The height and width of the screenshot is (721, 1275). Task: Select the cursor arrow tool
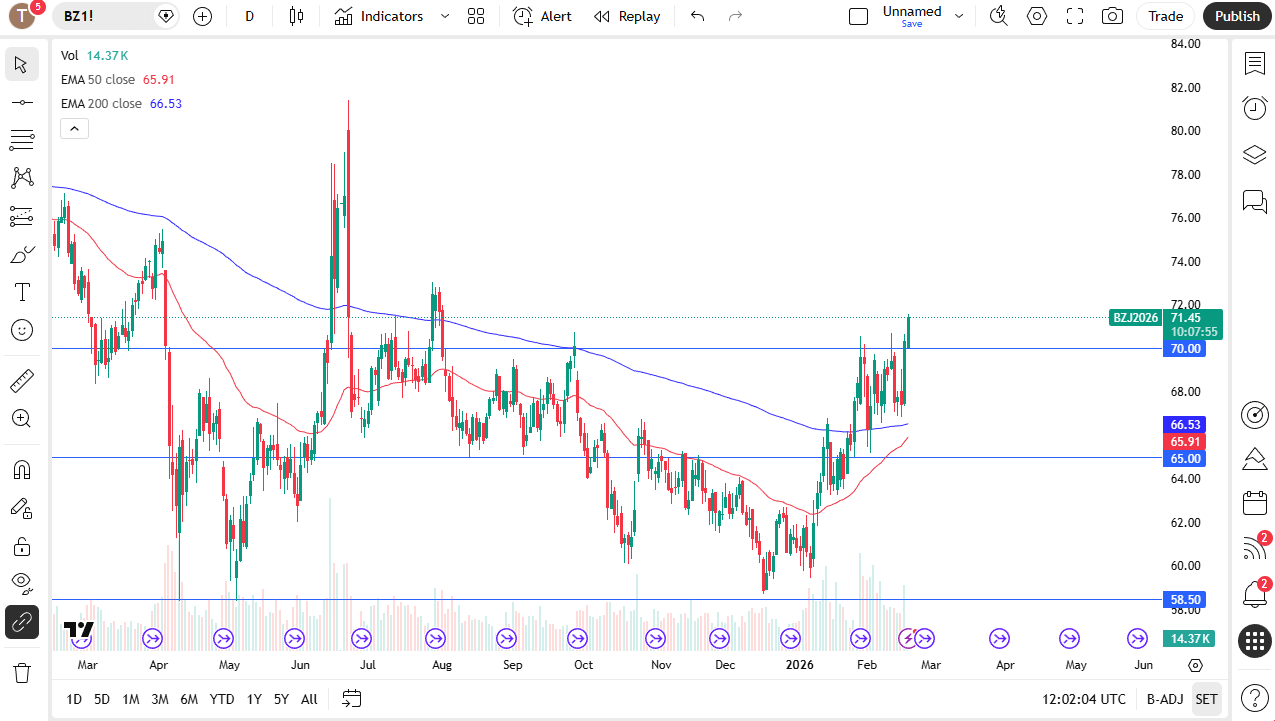pos(22,65)
